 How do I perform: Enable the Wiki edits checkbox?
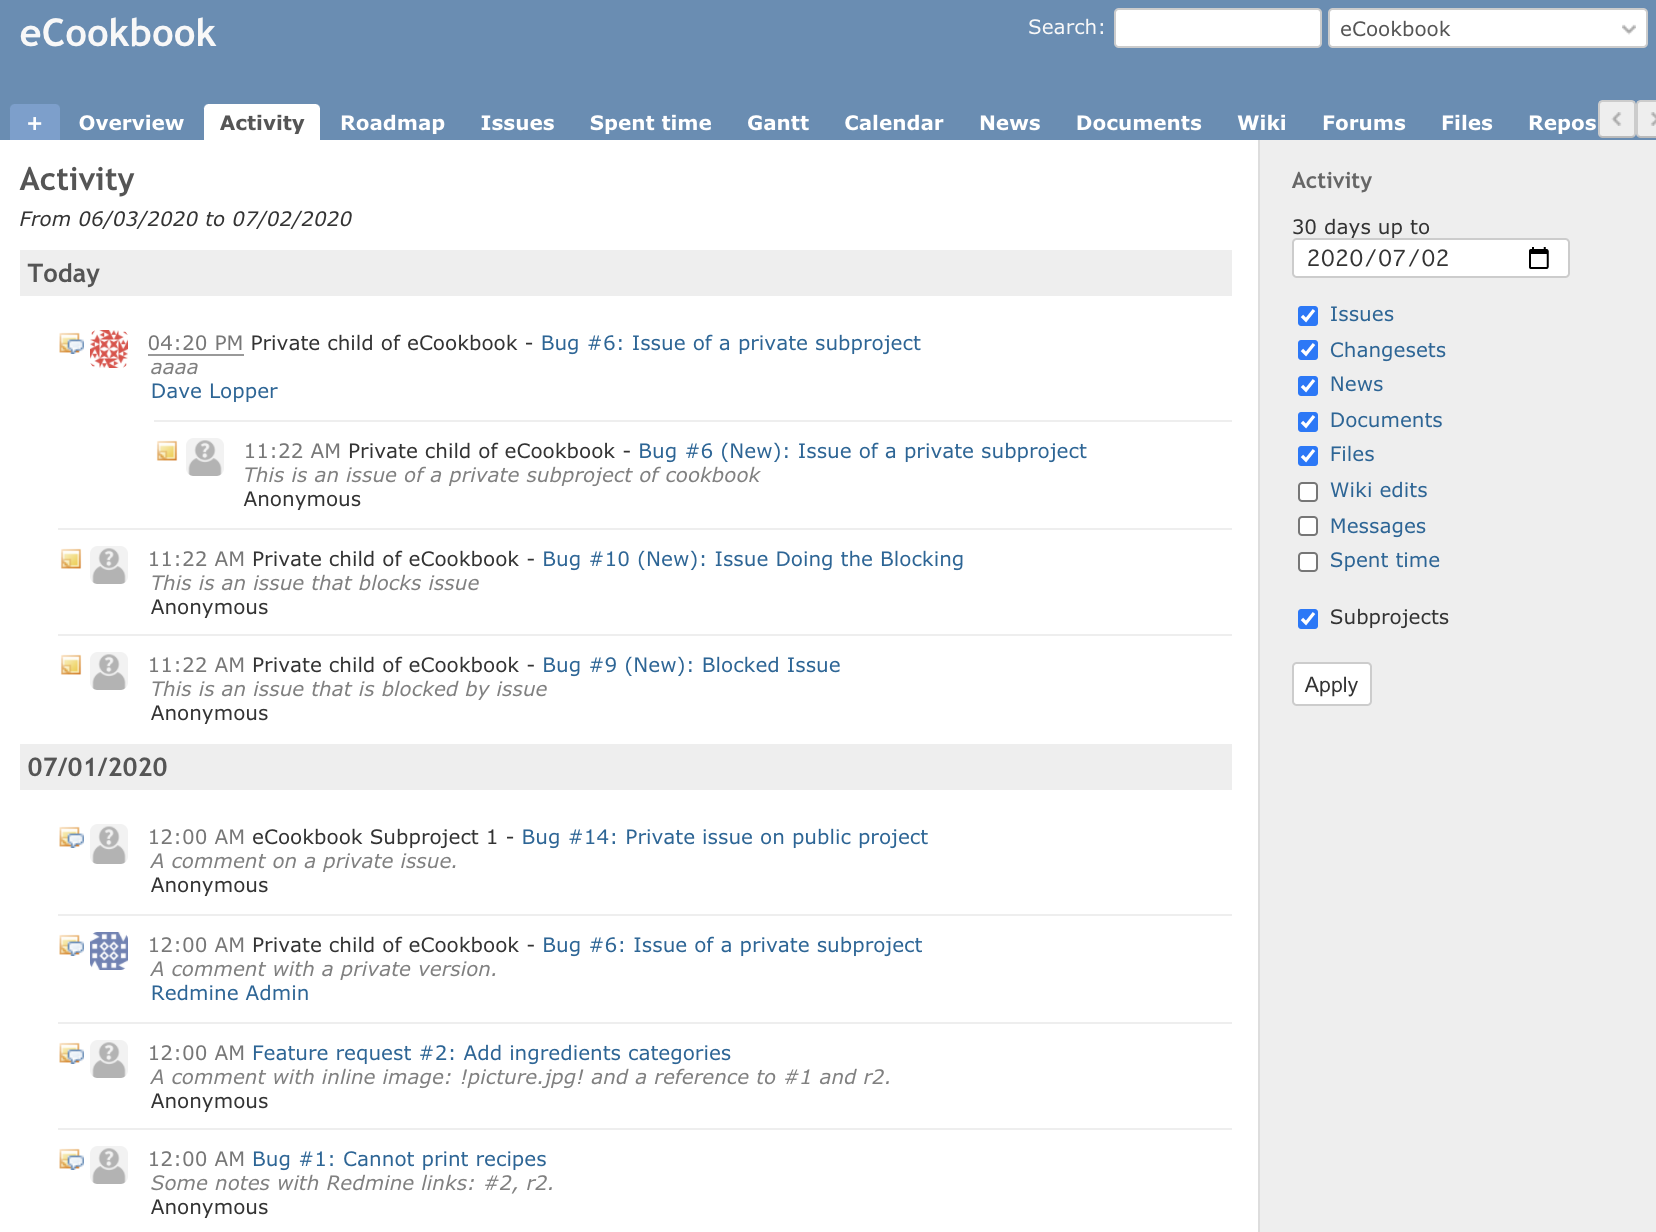tap(1308, 492)
